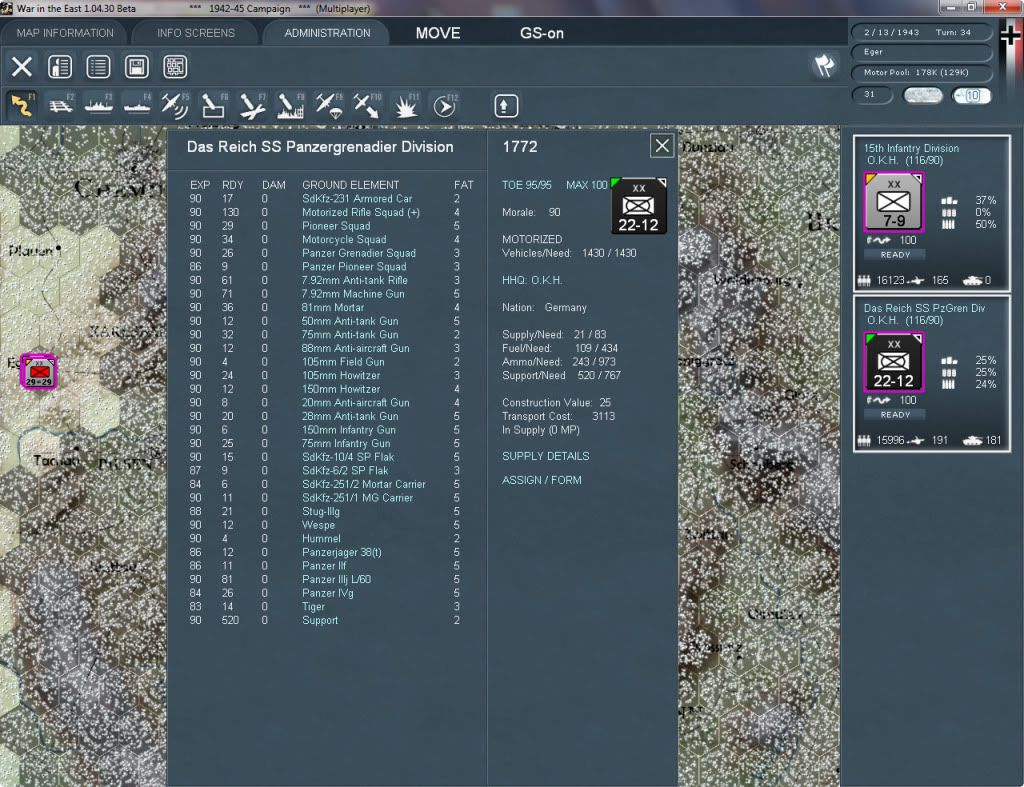Click the SdKfz-231 Armored Car element

pyautogui.click(x=357, y=199)
